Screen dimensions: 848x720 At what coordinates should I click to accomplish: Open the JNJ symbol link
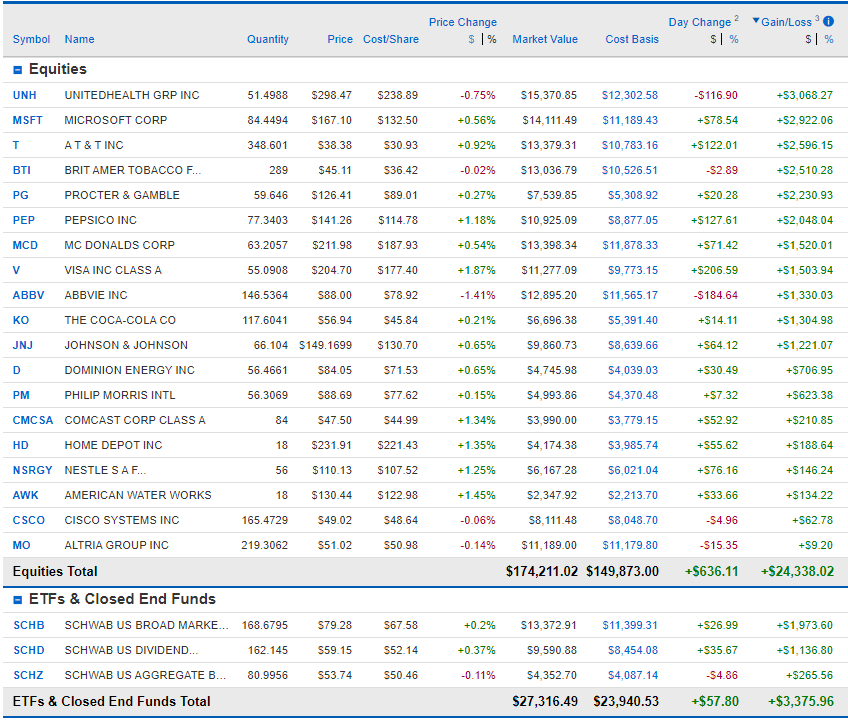point(23,345)
